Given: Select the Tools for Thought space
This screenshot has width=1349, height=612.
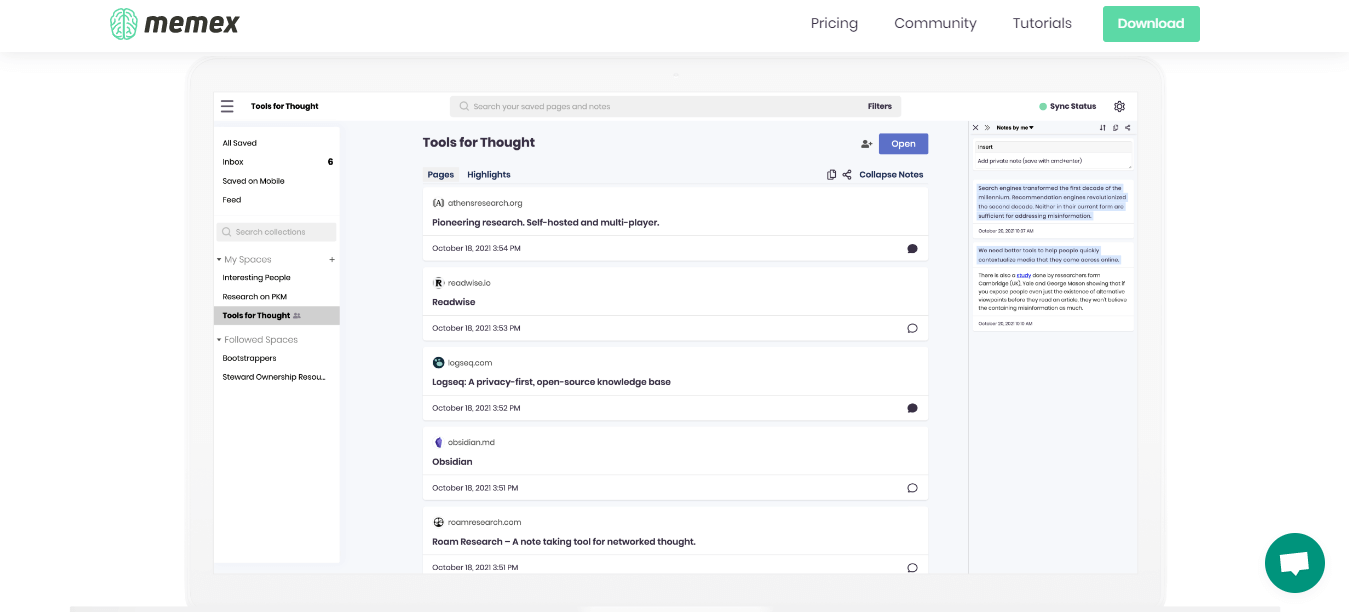Looking at the screenshot, I should pos(277,316).
